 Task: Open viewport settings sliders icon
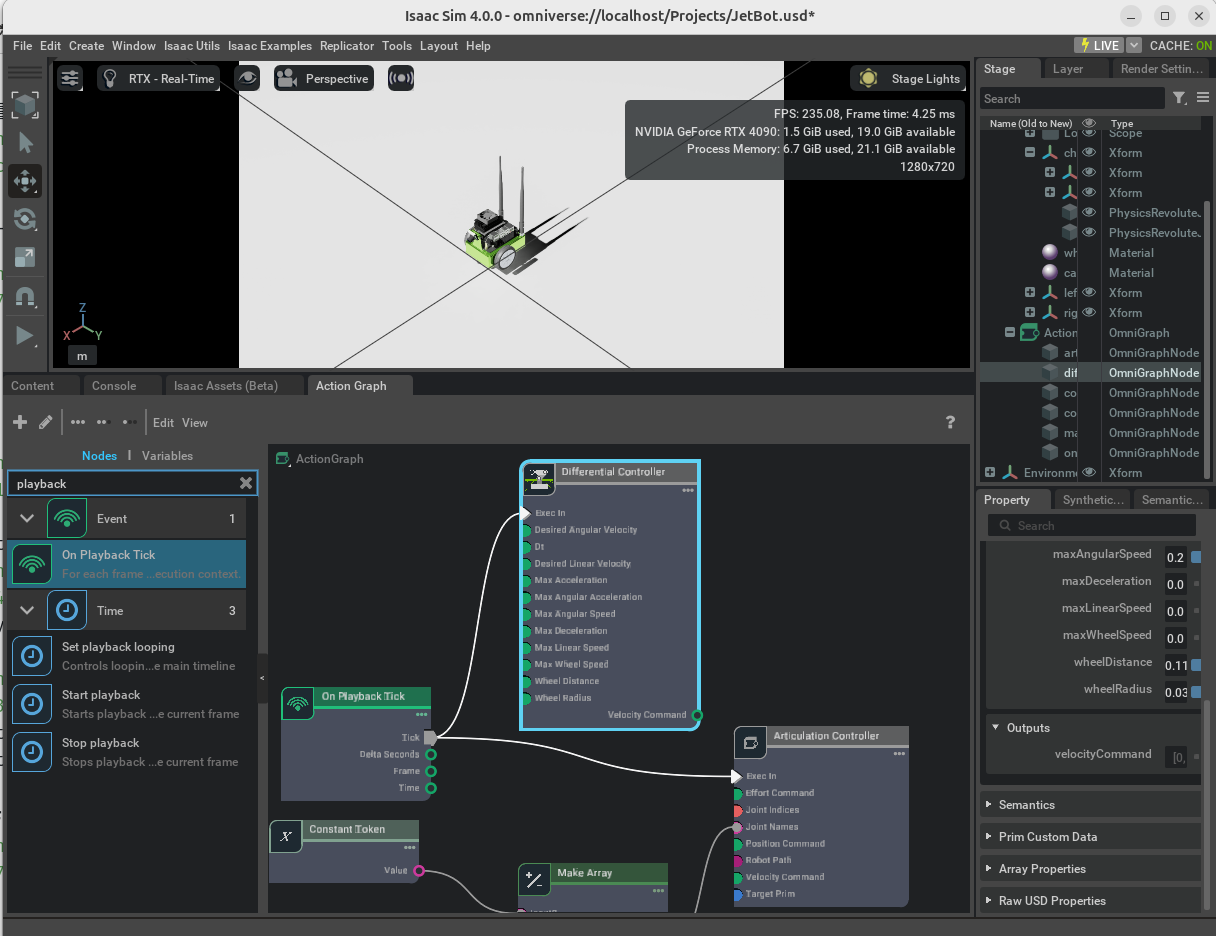(70, 78)
